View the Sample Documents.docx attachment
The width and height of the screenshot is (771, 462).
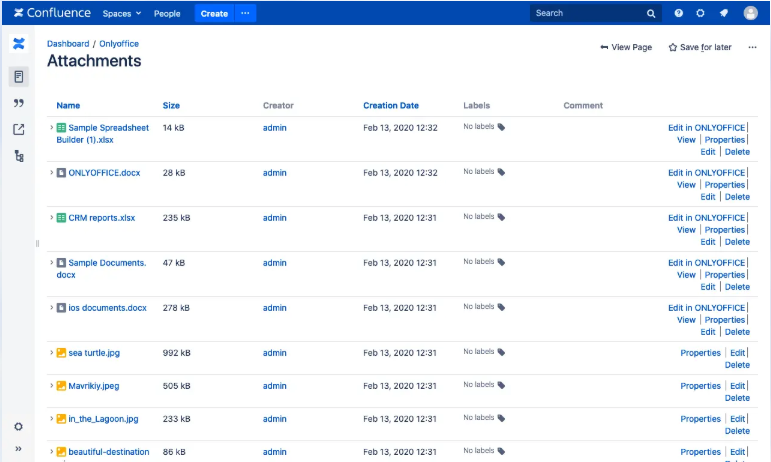click(686, 275)
